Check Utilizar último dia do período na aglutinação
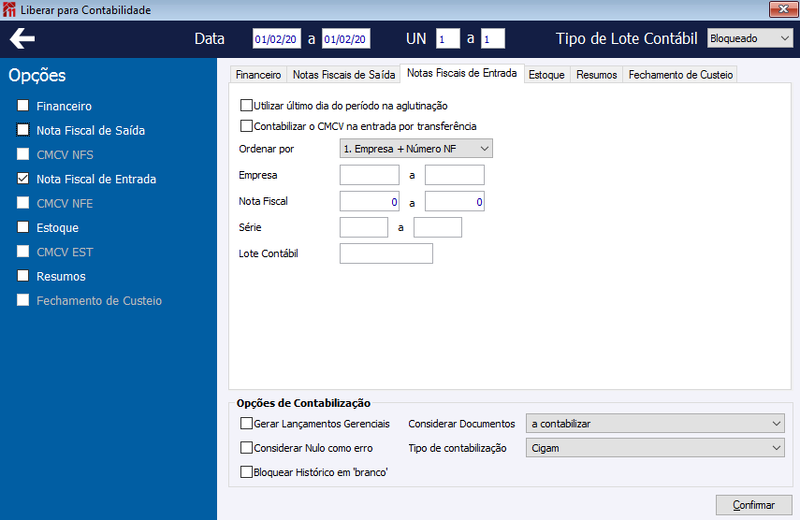The width and height of the screenshot is (800, 520). 246,106
